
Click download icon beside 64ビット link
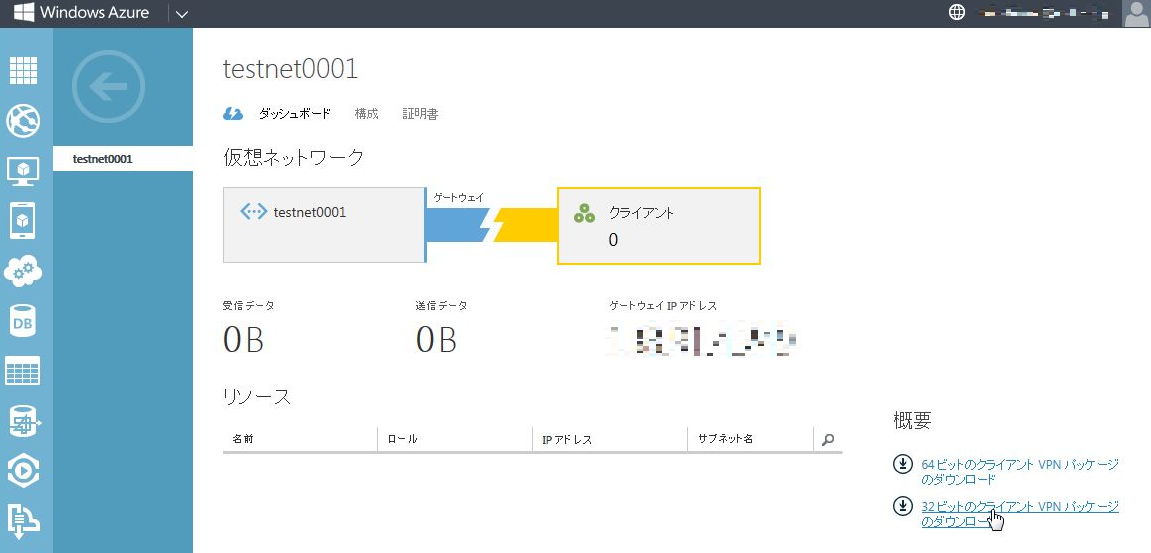point(902,465)
